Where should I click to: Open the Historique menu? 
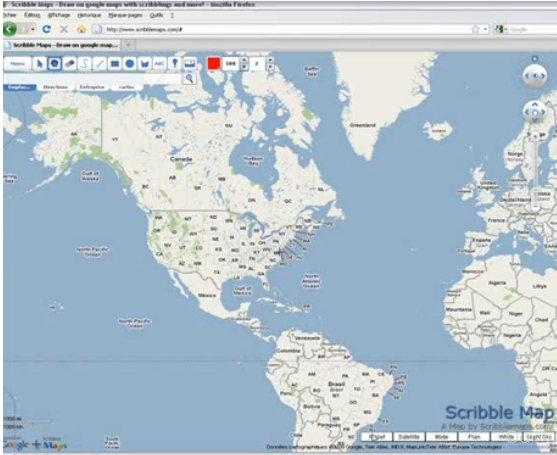pyautogui.click(x=89, y=15)
